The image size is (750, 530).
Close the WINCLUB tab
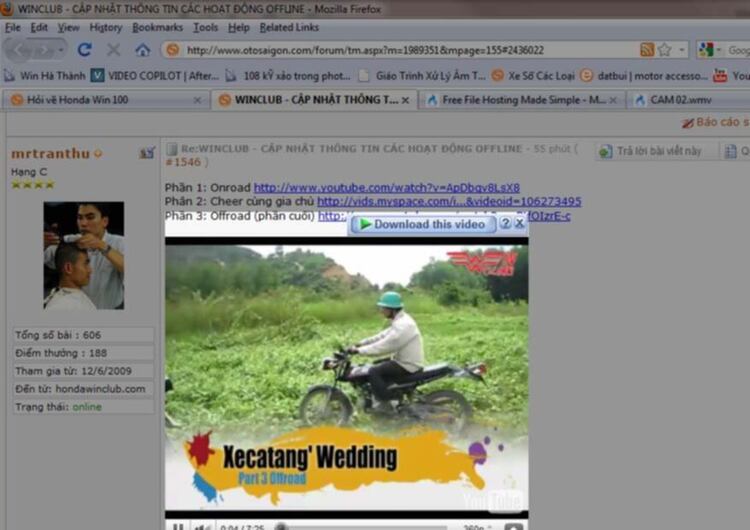[406, 100]
